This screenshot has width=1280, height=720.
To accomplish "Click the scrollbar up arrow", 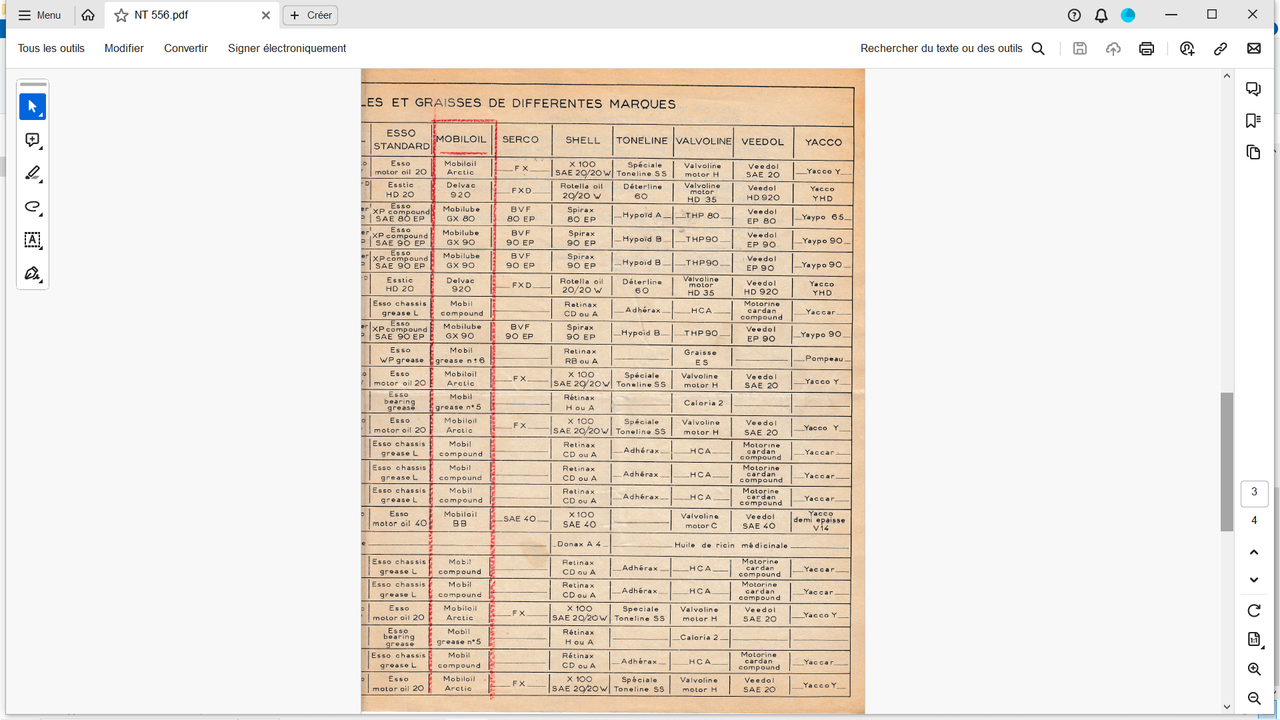I will [1227, 76].
